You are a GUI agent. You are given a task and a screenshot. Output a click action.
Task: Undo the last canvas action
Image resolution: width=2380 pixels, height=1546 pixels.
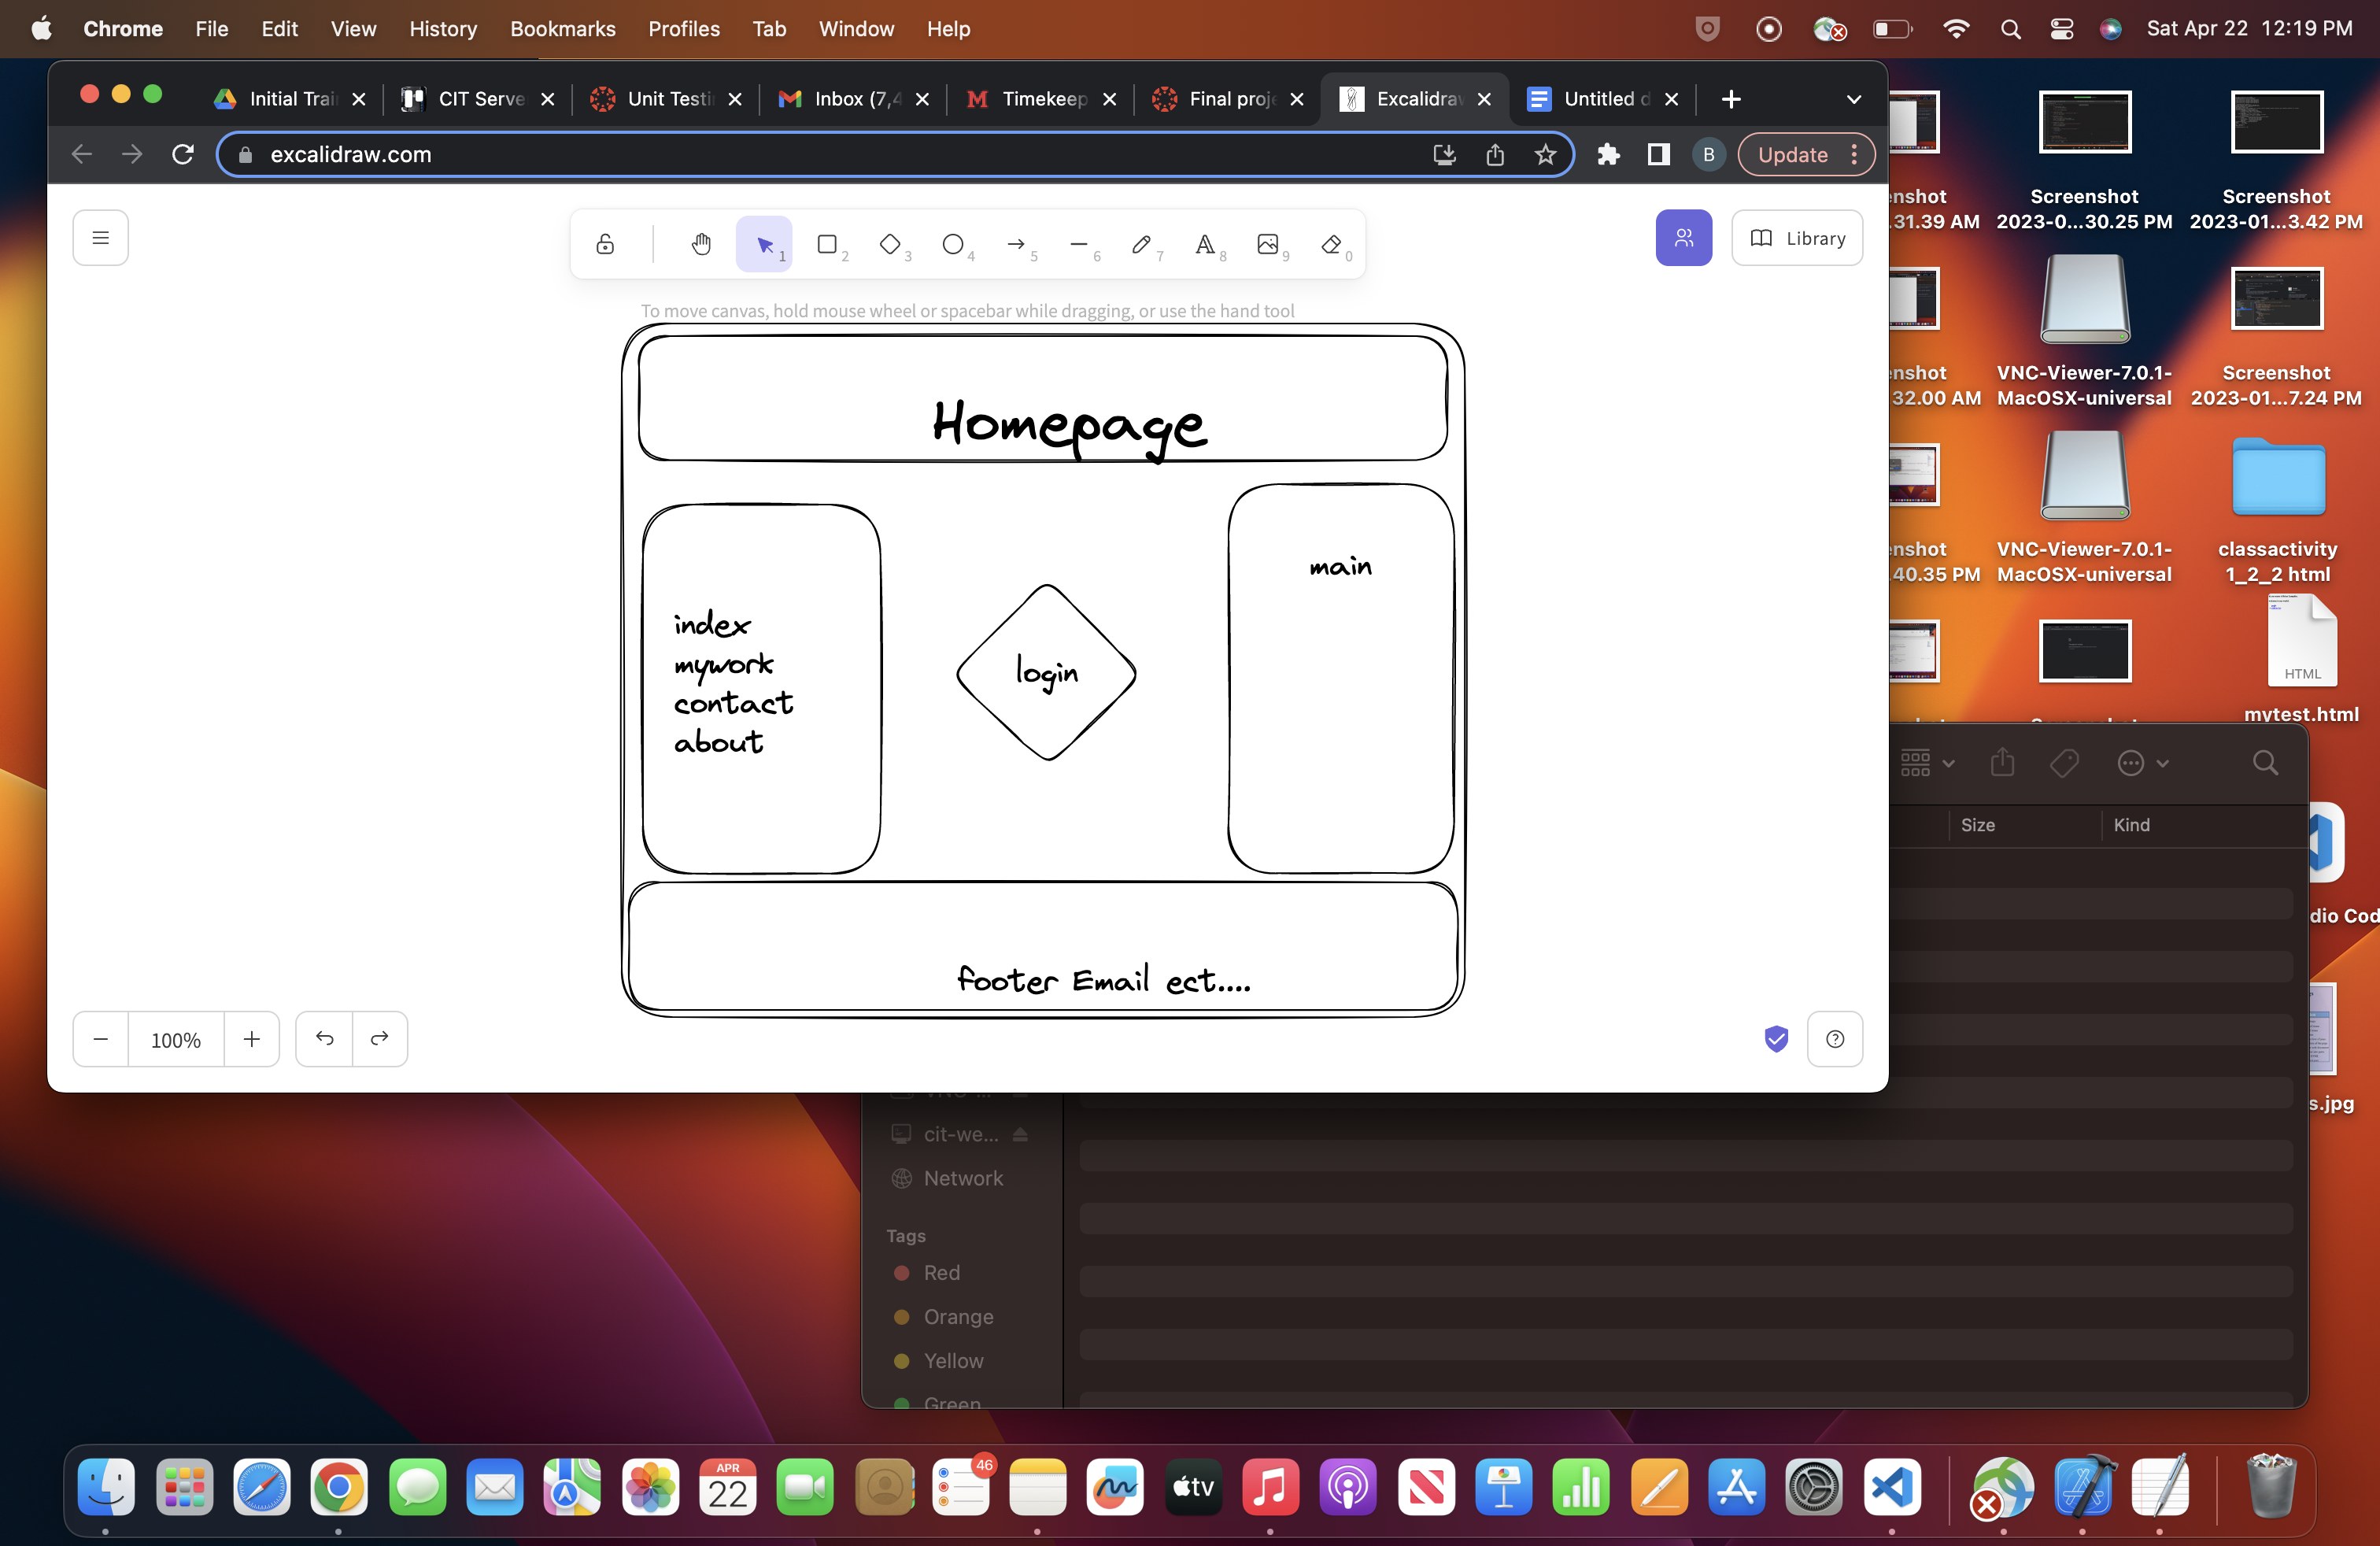(324, 1039)
